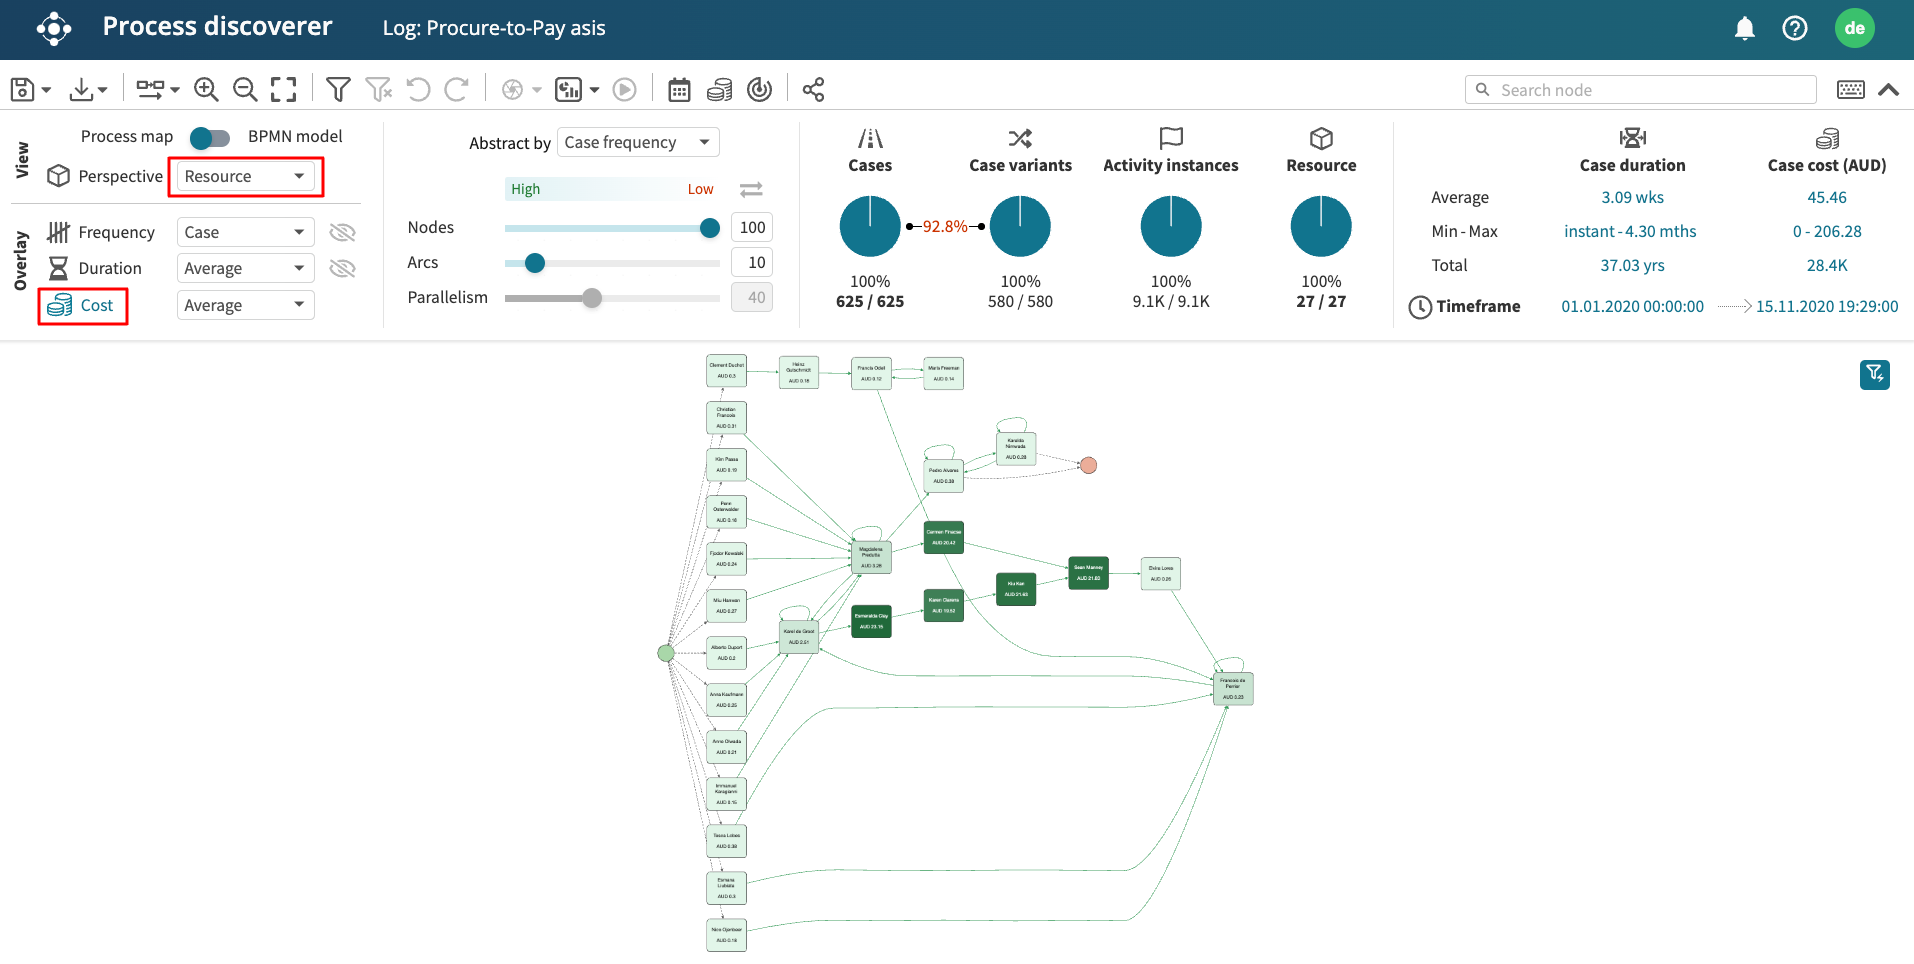Open the Perspective Resource dropdown

(x=245, y=177)
